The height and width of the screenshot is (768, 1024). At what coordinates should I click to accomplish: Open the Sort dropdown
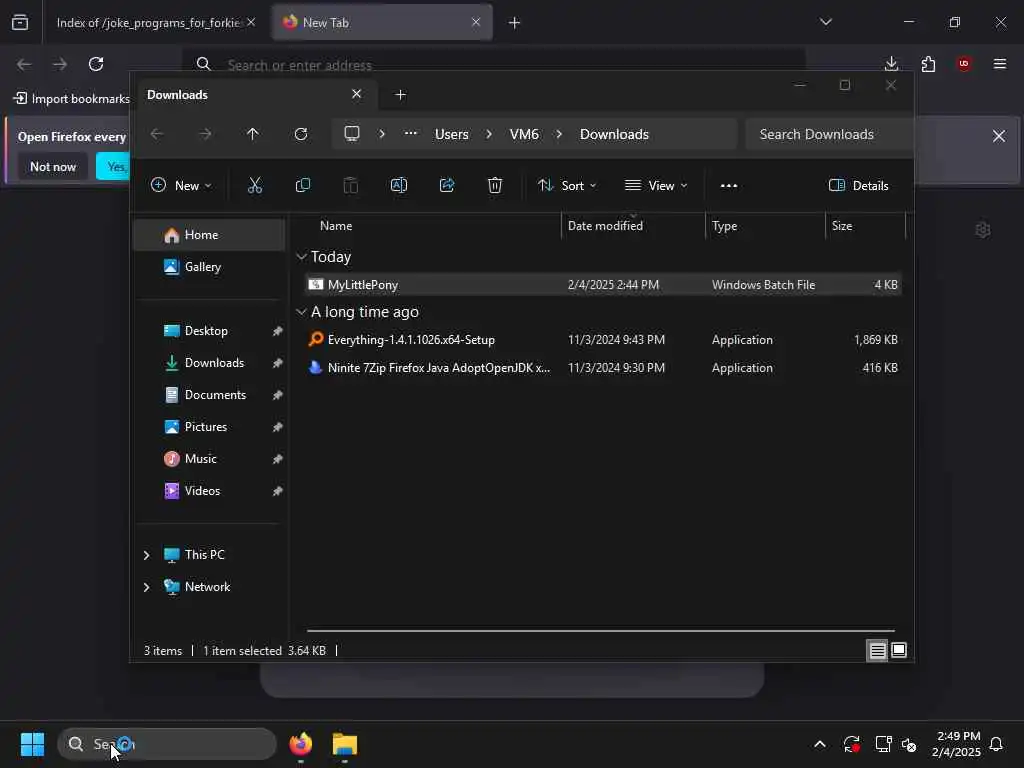point(567,185)
